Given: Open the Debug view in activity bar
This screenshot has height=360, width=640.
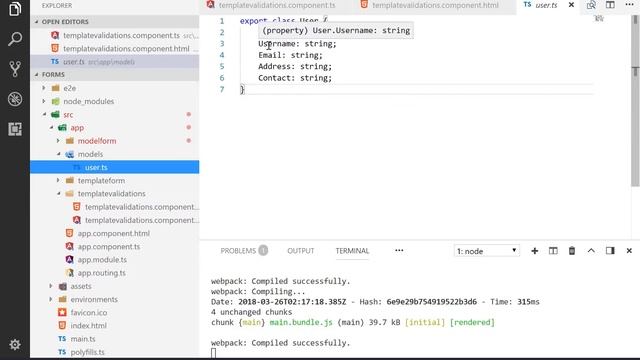Looking at the screenshot, I should point(15,99).
